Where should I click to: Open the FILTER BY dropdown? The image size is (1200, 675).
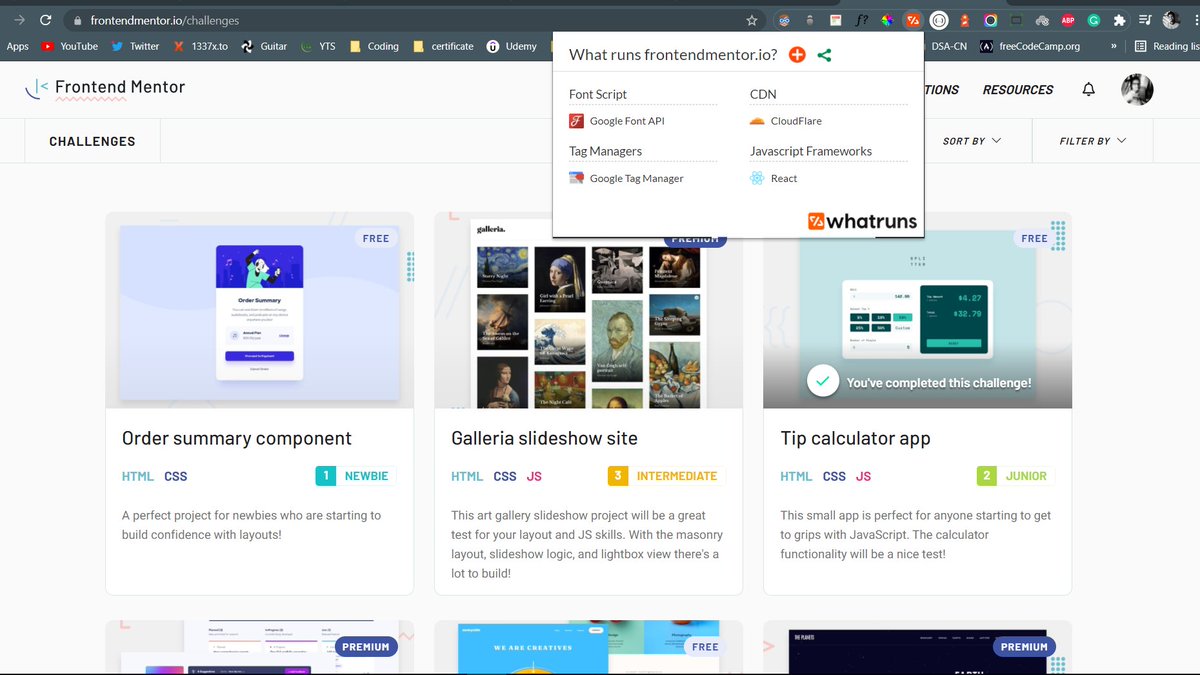[x=1093, y=141]
